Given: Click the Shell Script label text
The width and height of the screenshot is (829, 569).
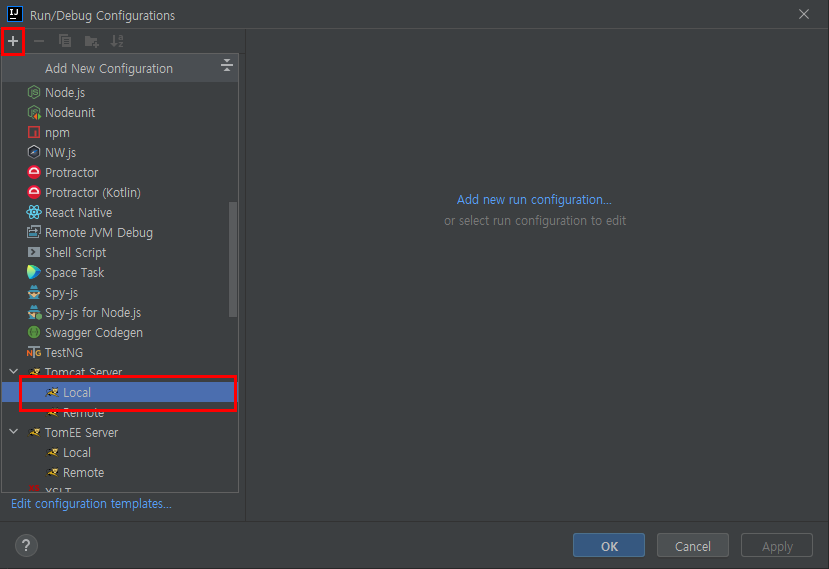Looking at the screenshot, I should (x=76, y=253).
